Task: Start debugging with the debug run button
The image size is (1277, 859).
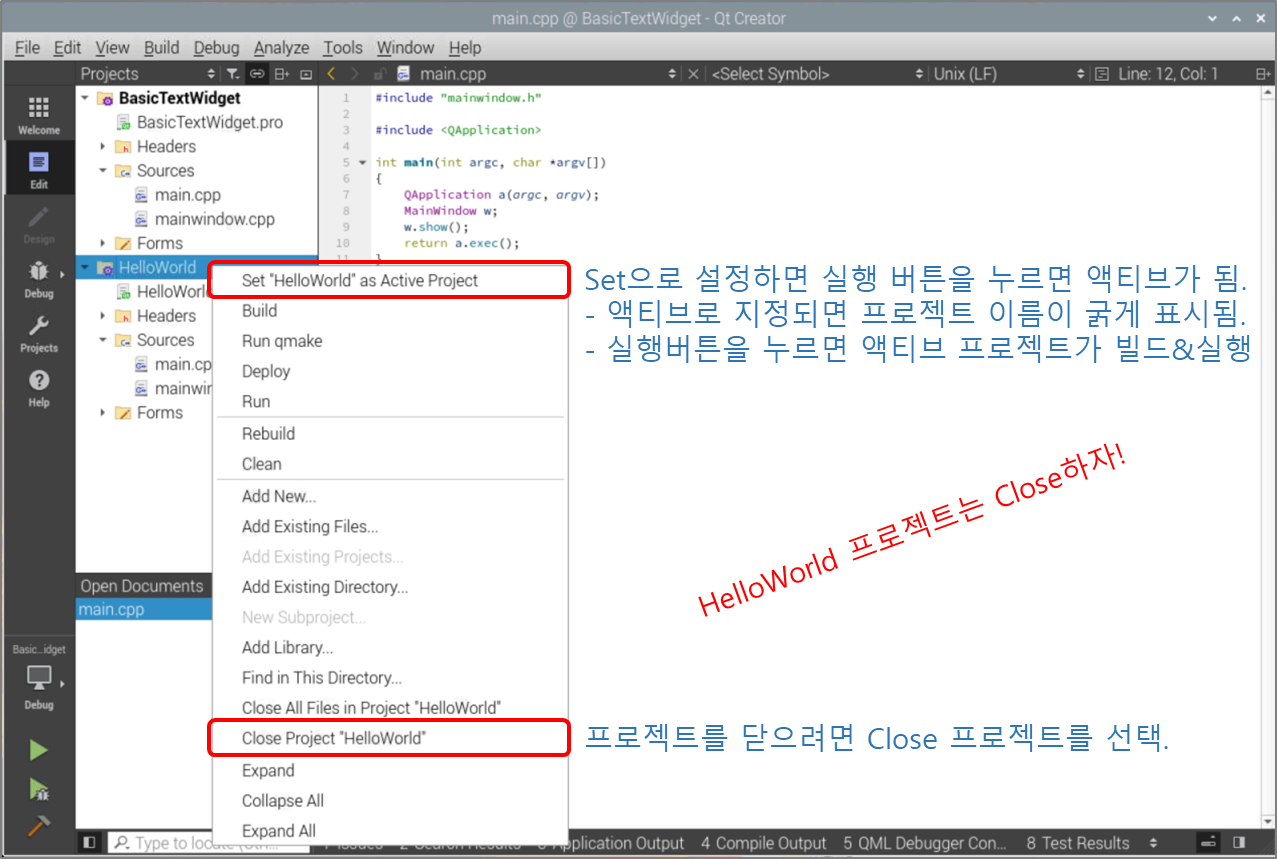Action: (x=38, y=789)
